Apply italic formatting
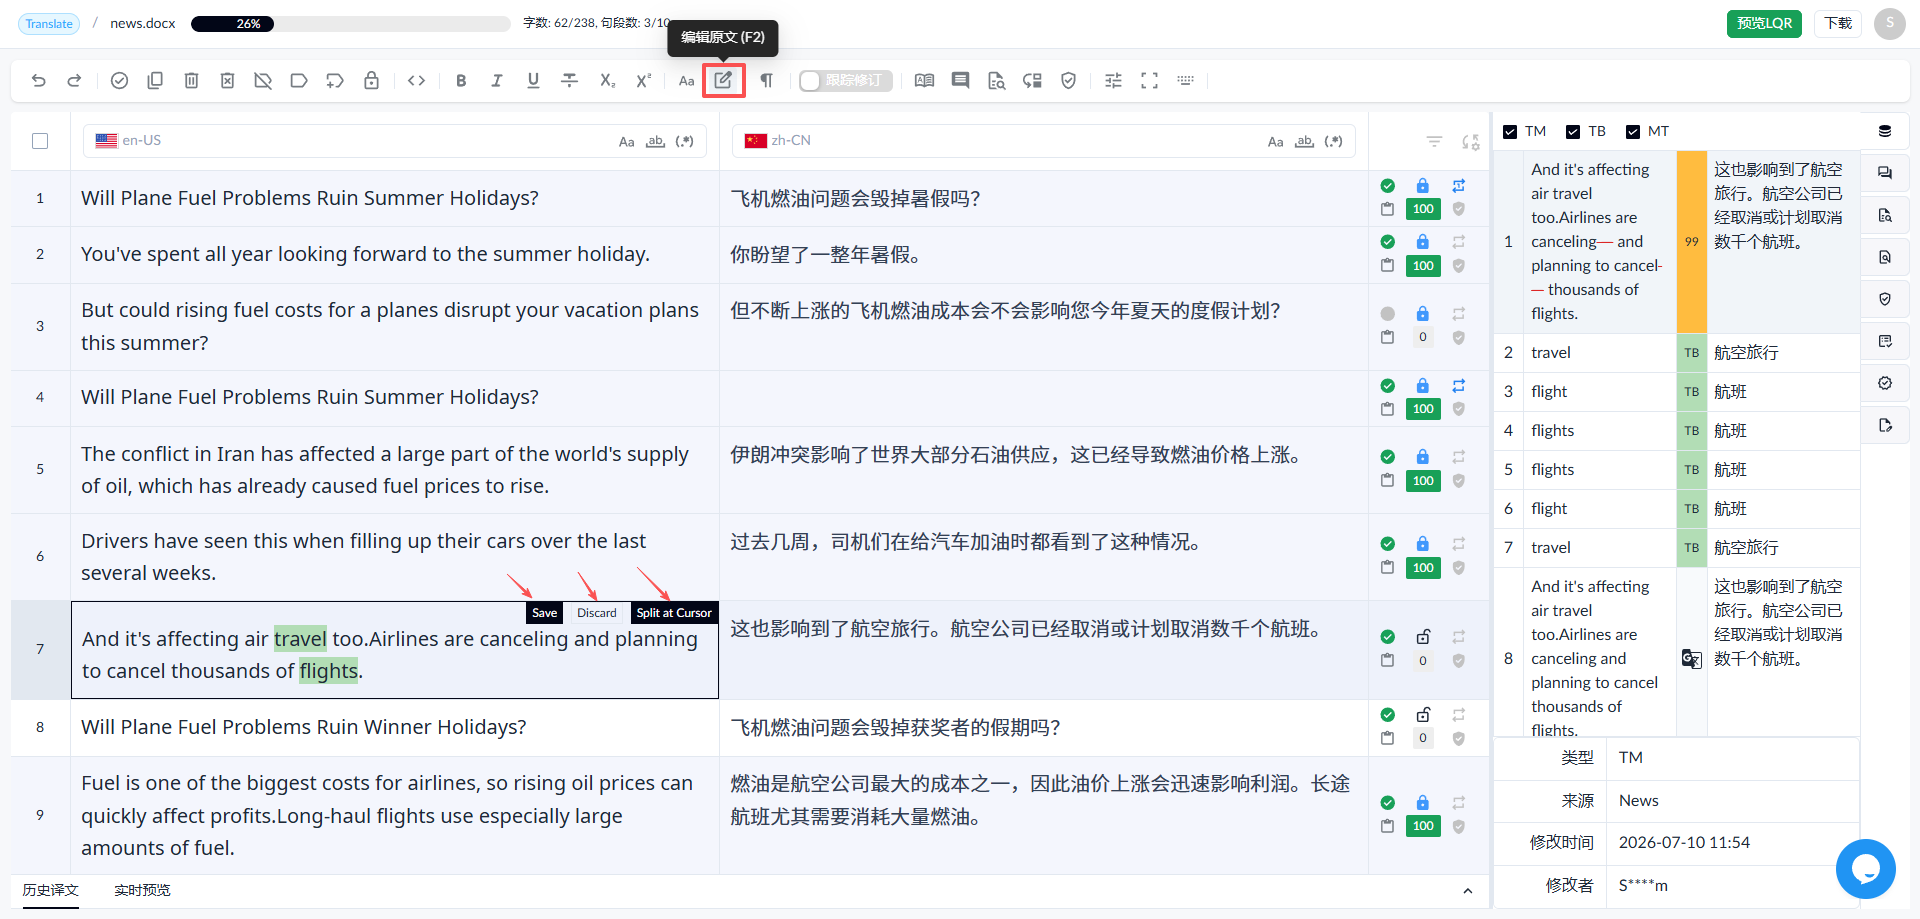 click(x=497, y=81)
